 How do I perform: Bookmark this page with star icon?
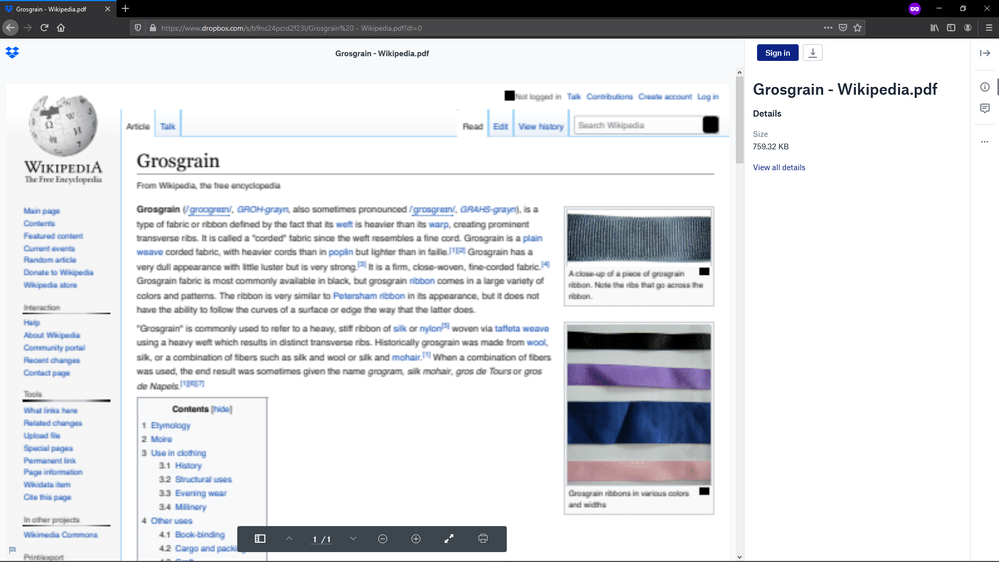point(857,28)
